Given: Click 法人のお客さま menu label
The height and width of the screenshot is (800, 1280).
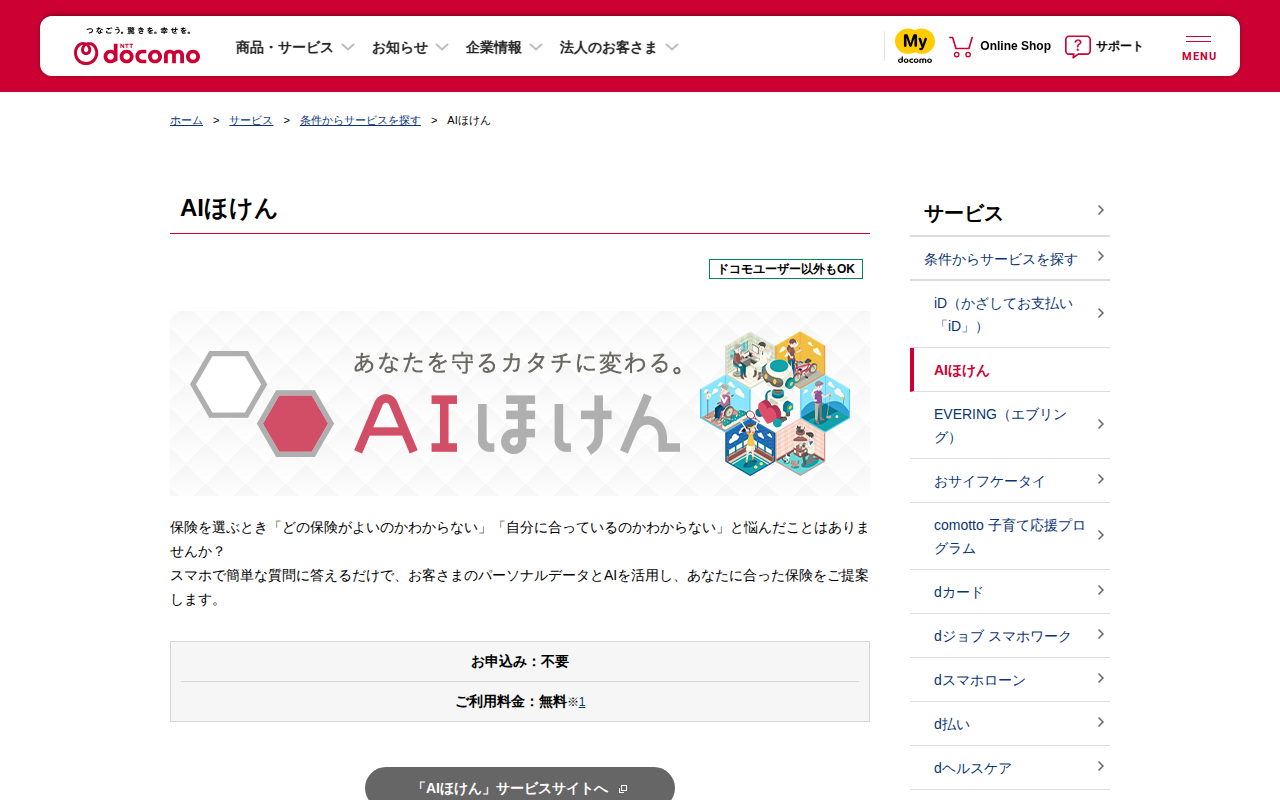Looking at the screenshot, I should click(608, 47).
